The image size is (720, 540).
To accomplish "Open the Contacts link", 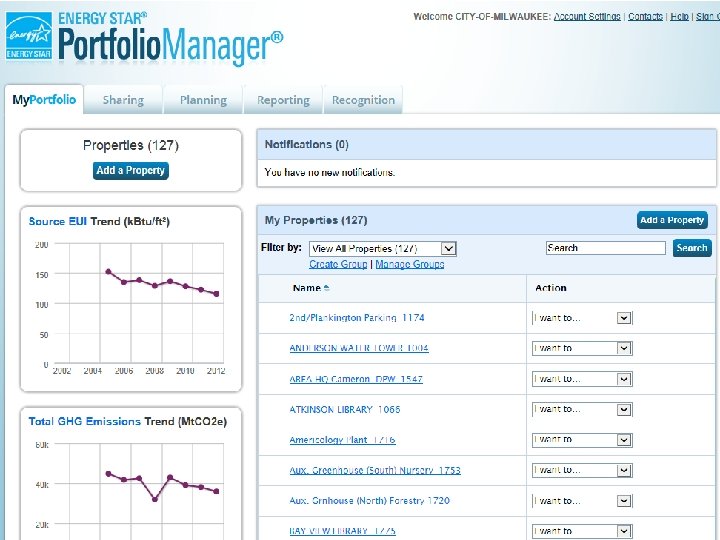I will pos(645,17).
